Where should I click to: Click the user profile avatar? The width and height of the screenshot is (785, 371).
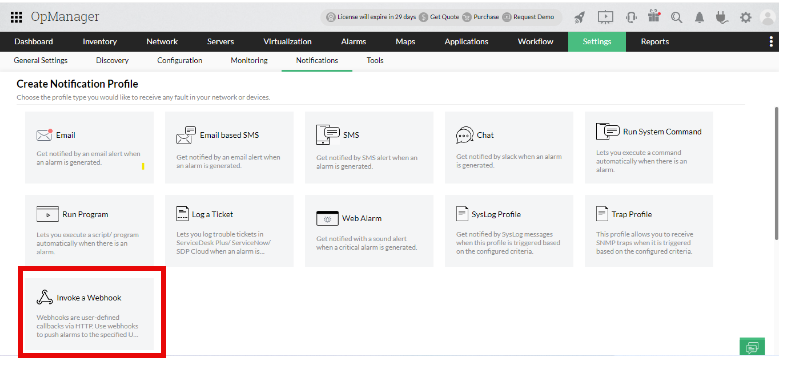pyautogui.click(x=767, y=18)
